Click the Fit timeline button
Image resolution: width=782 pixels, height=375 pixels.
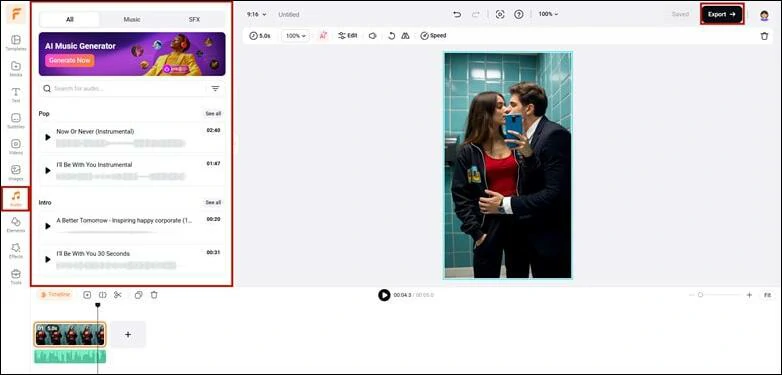point(767,295)
